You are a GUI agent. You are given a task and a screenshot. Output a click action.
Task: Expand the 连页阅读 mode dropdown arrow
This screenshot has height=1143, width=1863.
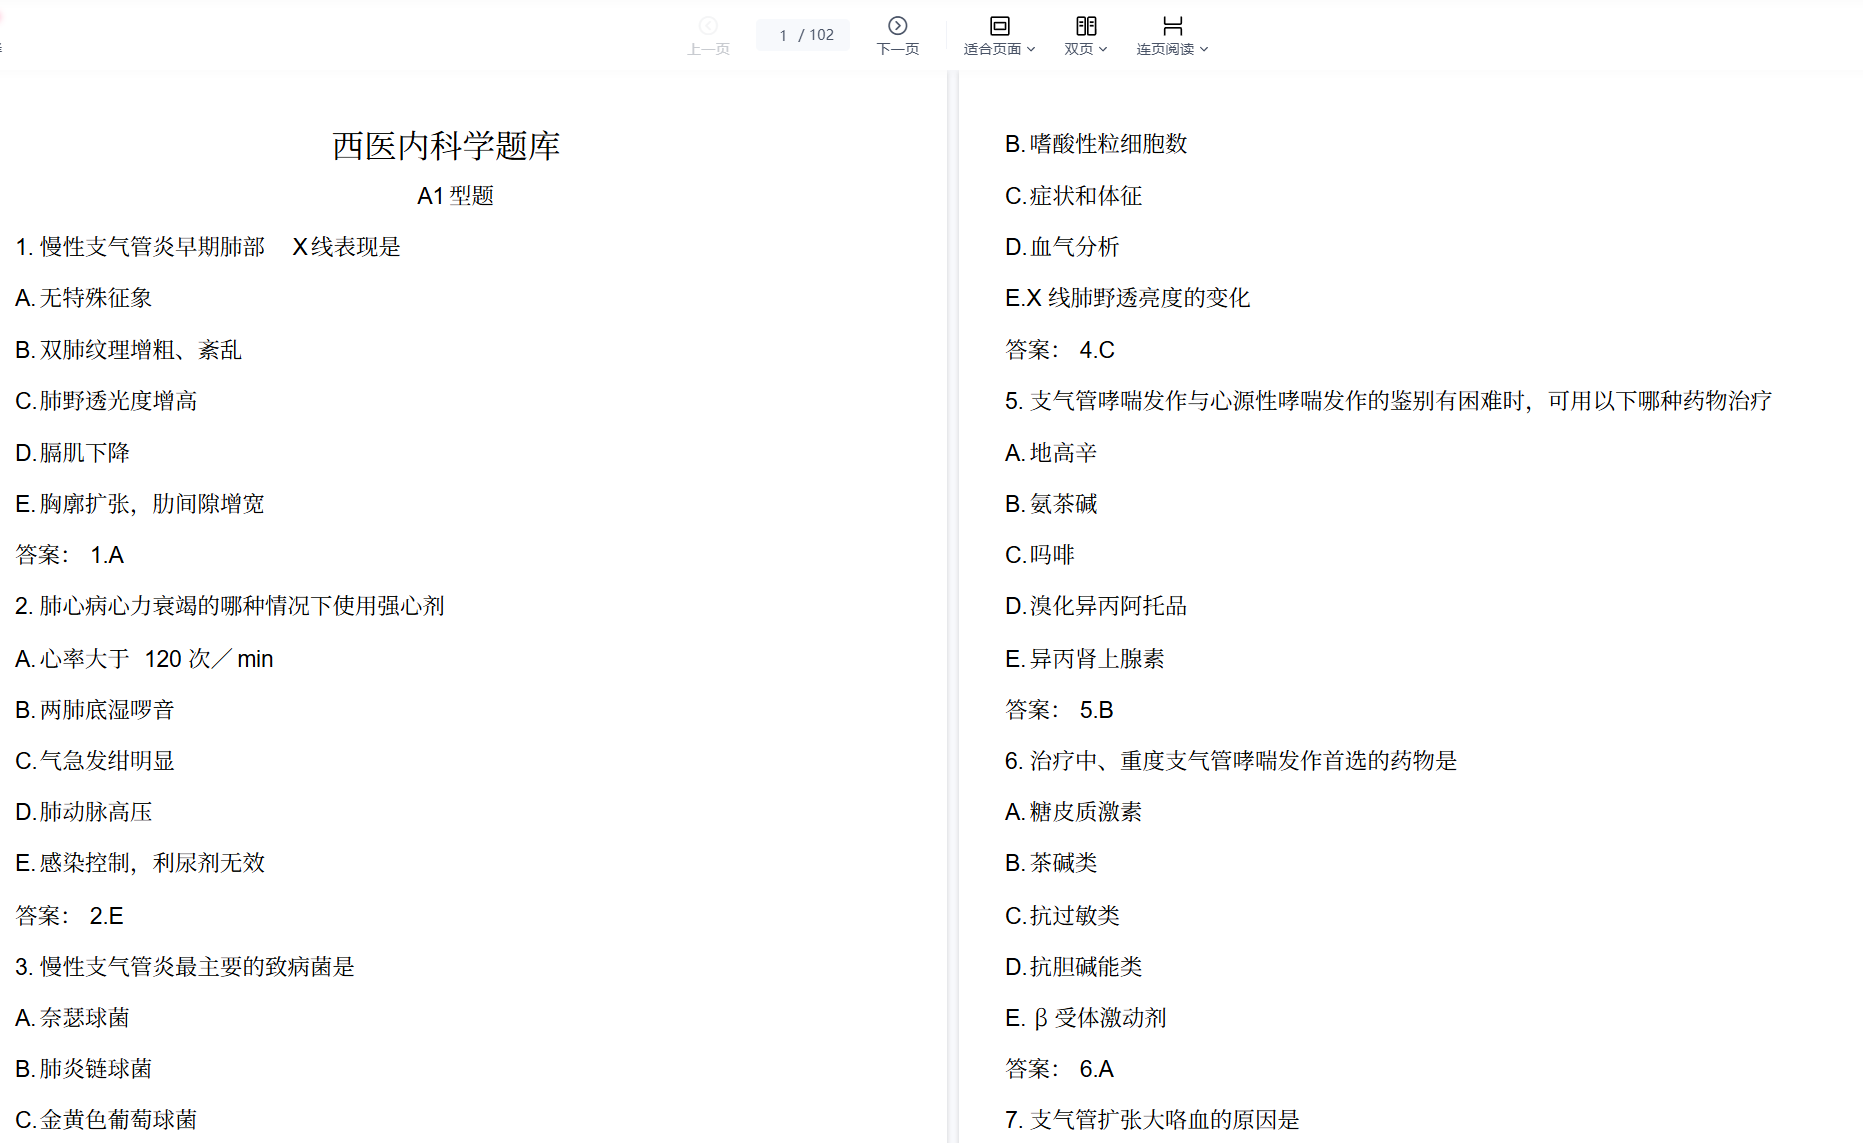[1204, 49]
